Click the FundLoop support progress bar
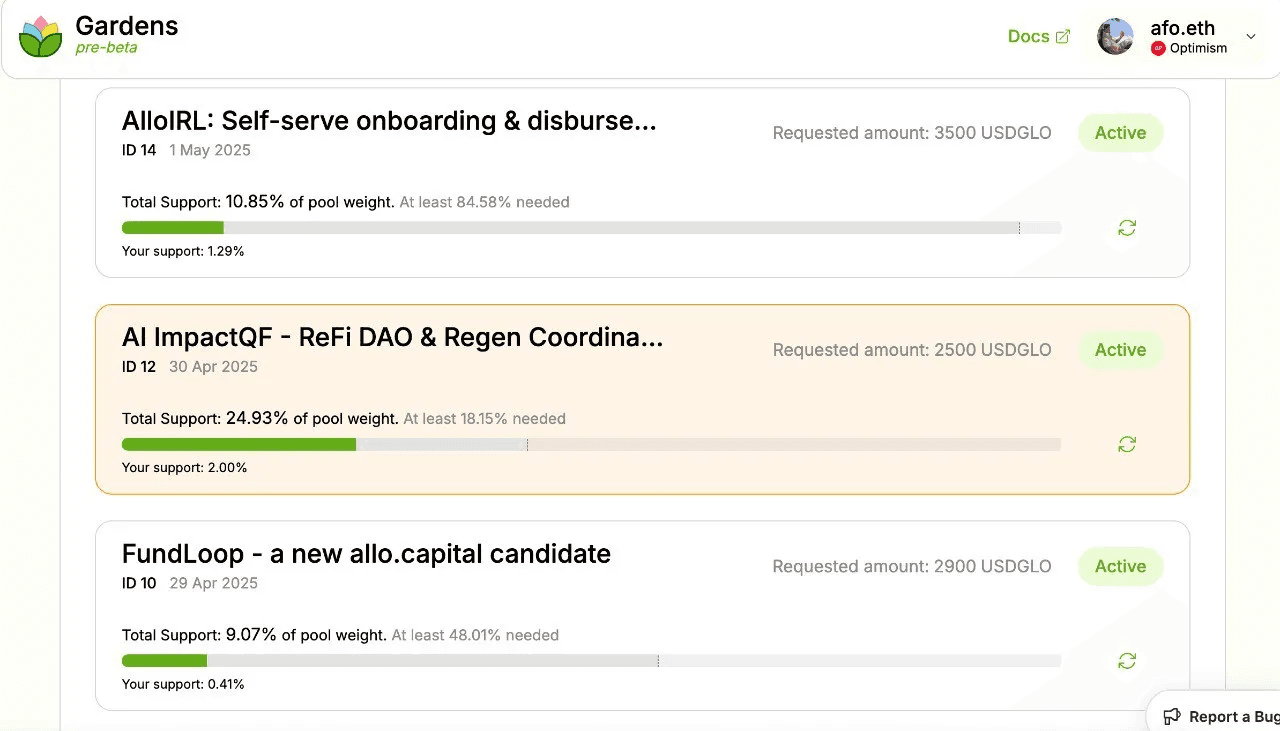This screenshot has width=1280, height=731. click(x=591, y=661)
